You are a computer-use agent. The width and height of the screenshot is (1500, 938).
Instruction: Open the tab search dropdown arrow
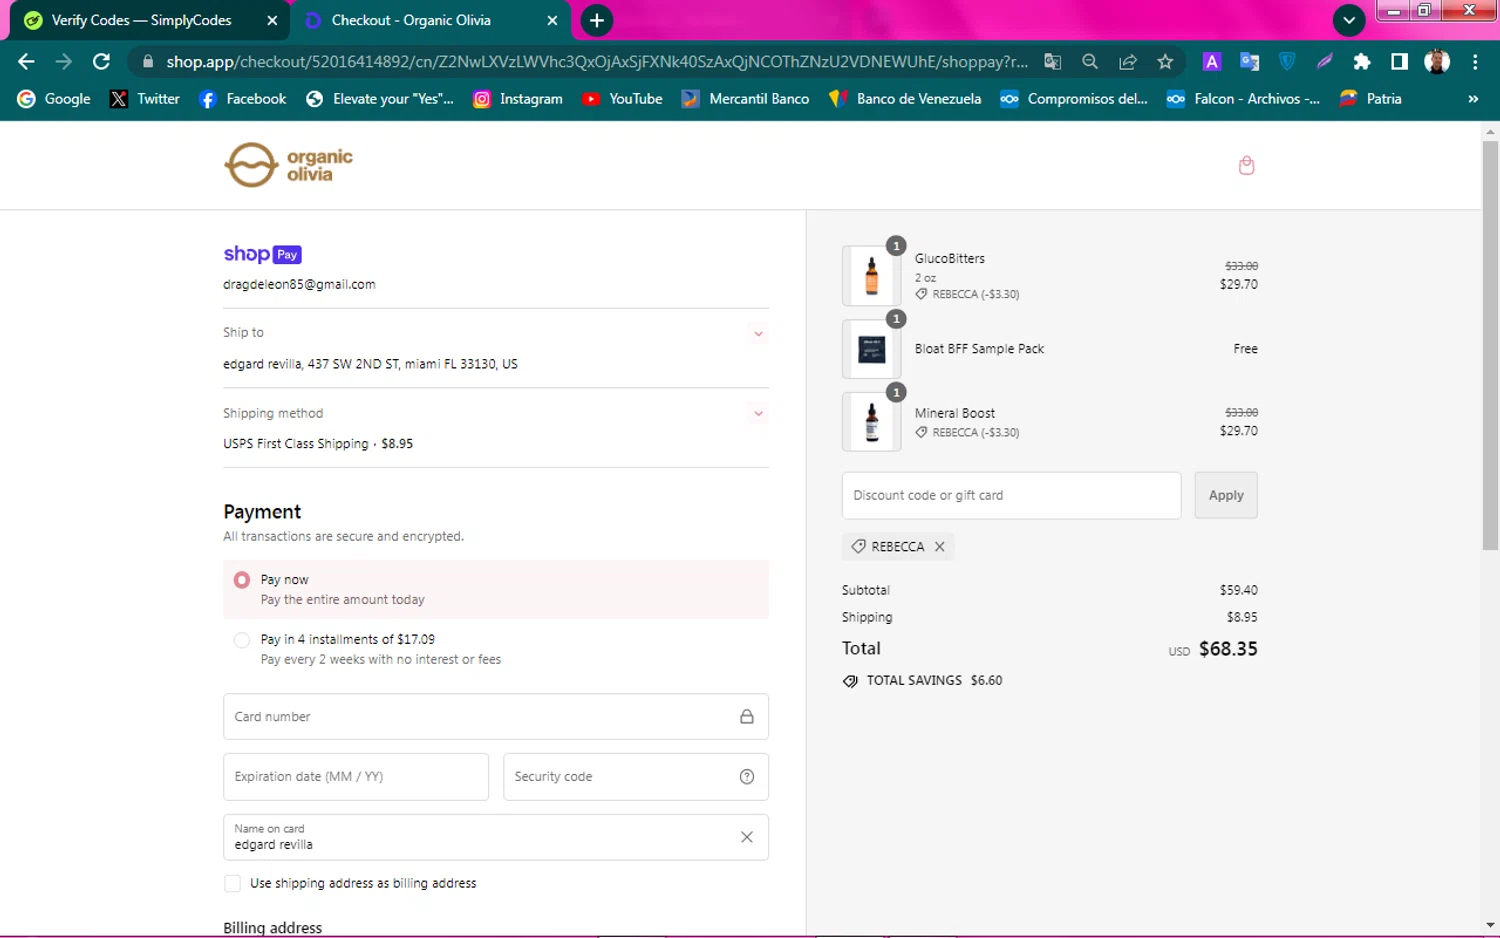1349,20
